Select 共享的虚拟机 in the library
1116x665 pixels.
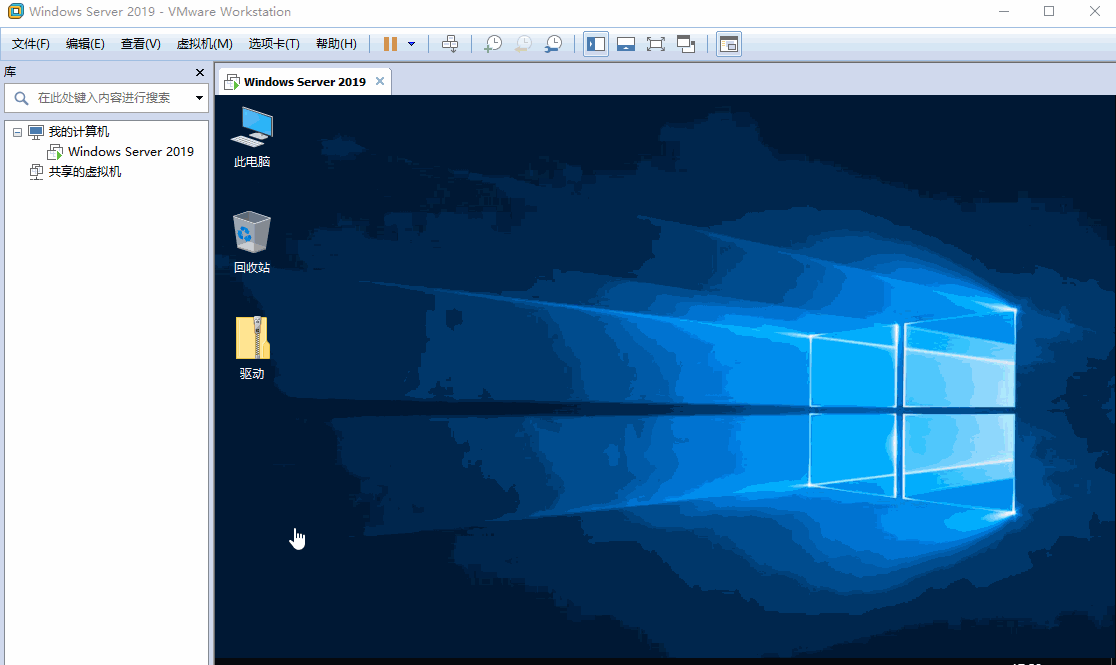click(85, 172)
